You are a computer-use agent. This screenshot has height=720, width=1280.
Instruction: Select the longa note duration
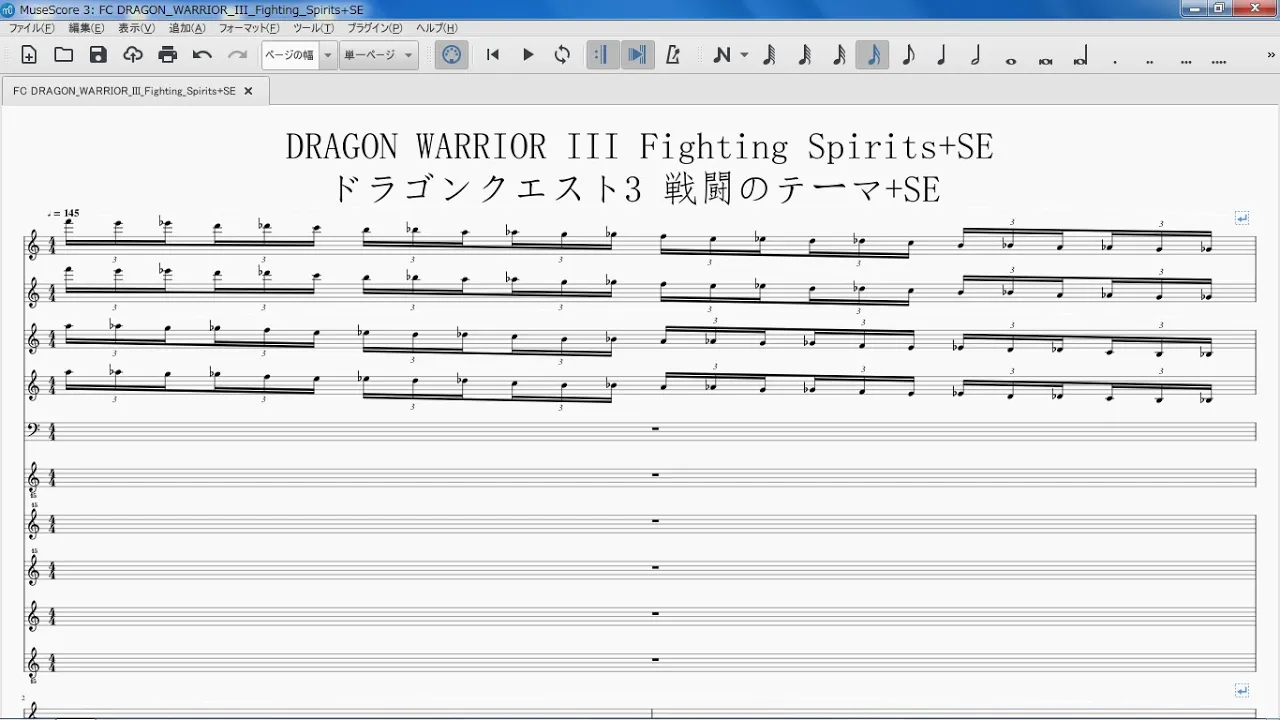[1080, 57]
